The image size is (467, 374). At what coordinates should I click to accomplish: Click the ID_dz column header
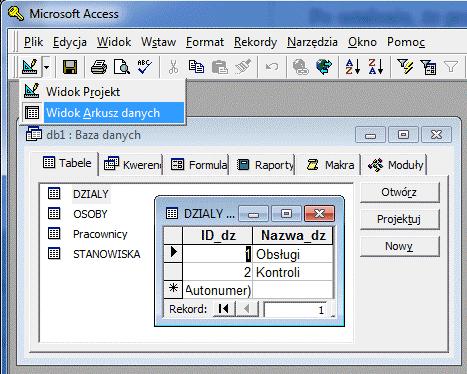coord(218,235)
